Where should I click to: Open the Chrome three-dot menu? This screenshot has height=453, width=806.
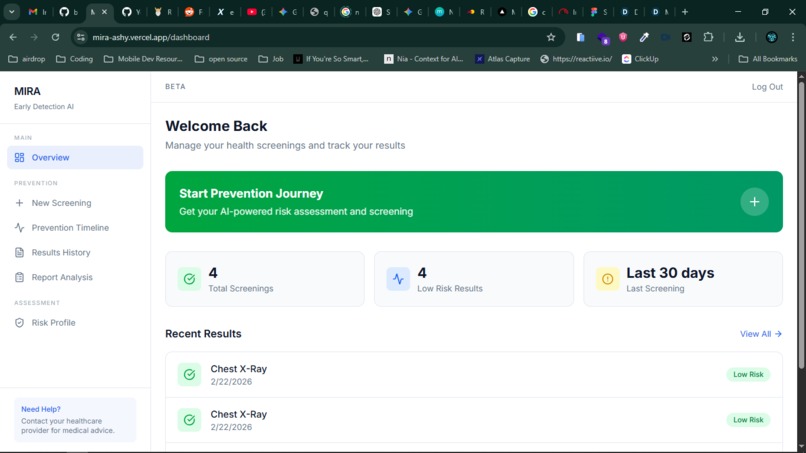[x=793, y=37]
